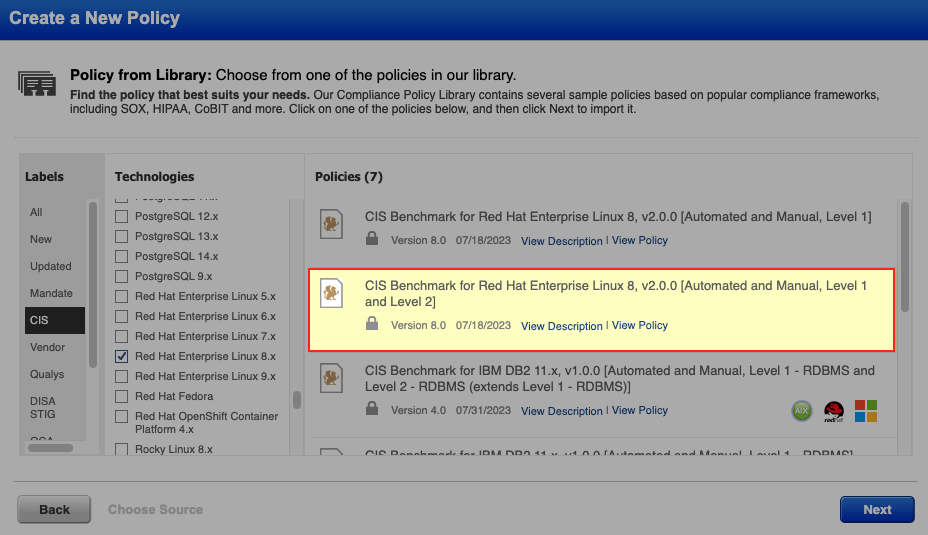
Task: Open the DISA STIG label
Action: pos(43,407)
